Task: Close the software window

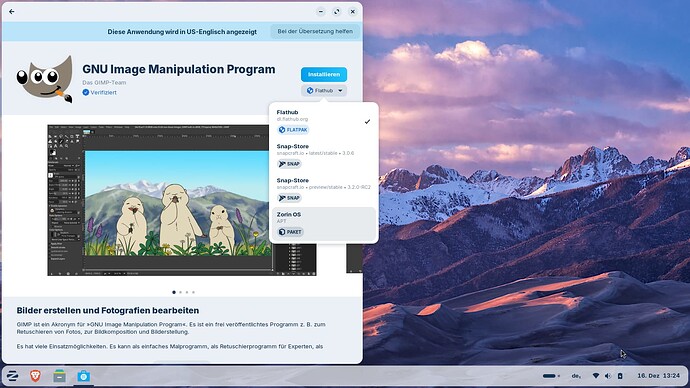Action: click(x=352, y=12)
